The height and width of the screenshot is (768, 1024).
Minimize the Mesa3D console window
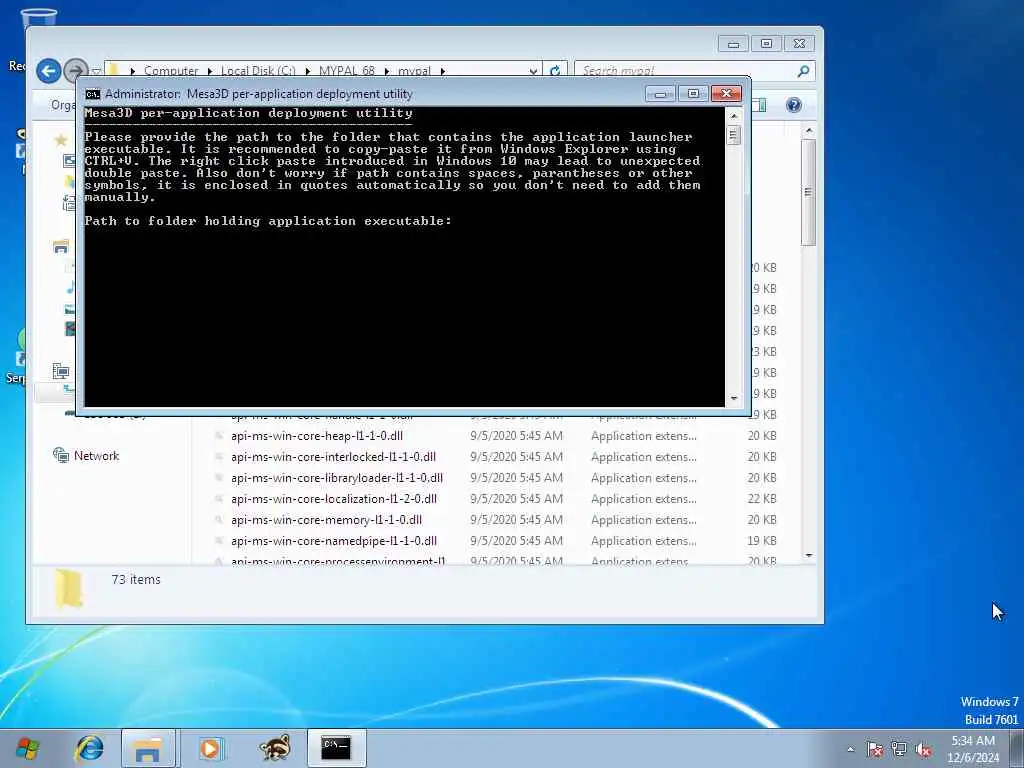[x=660, y=94]
